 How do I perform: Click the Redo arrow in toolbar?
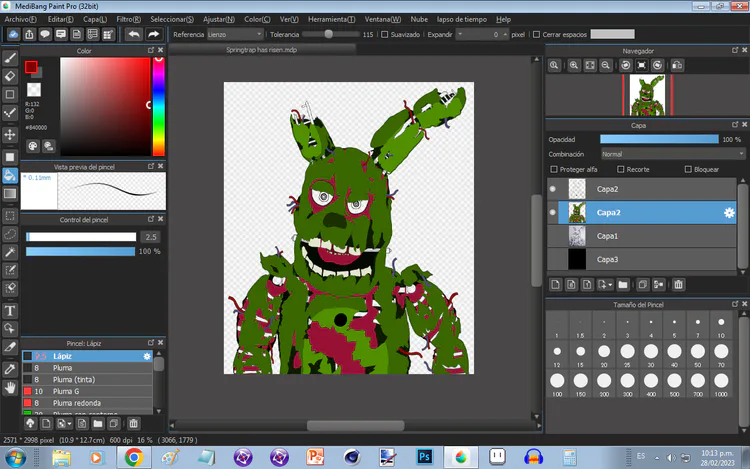pos(153,34)
